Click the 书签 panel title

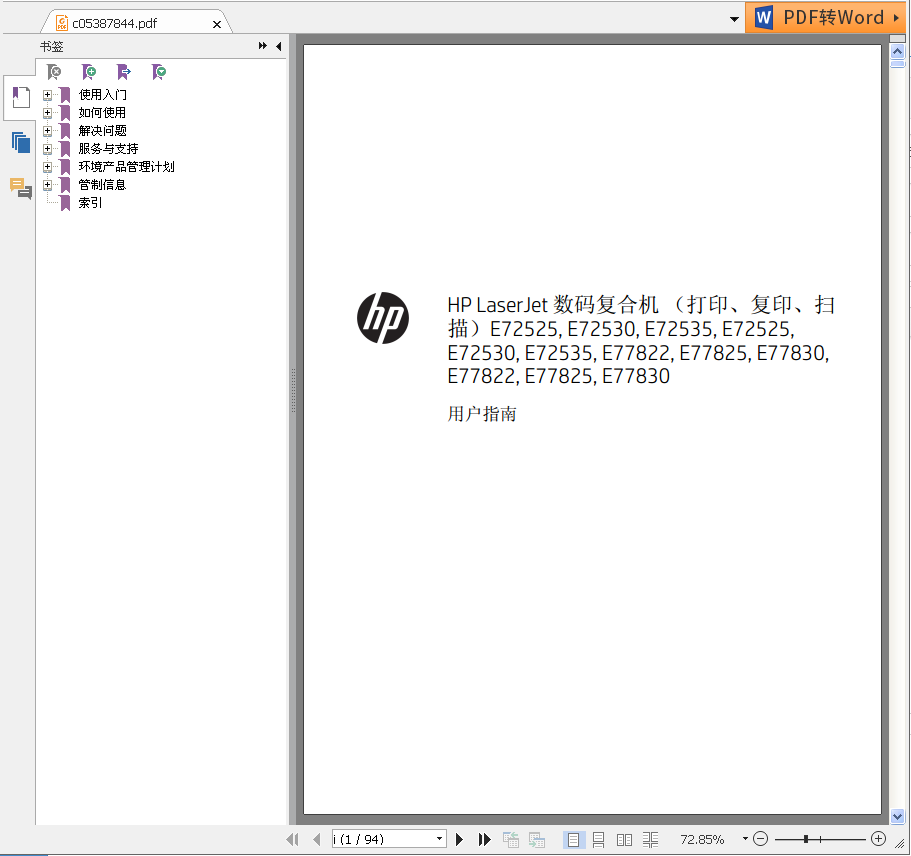[52, 46]
